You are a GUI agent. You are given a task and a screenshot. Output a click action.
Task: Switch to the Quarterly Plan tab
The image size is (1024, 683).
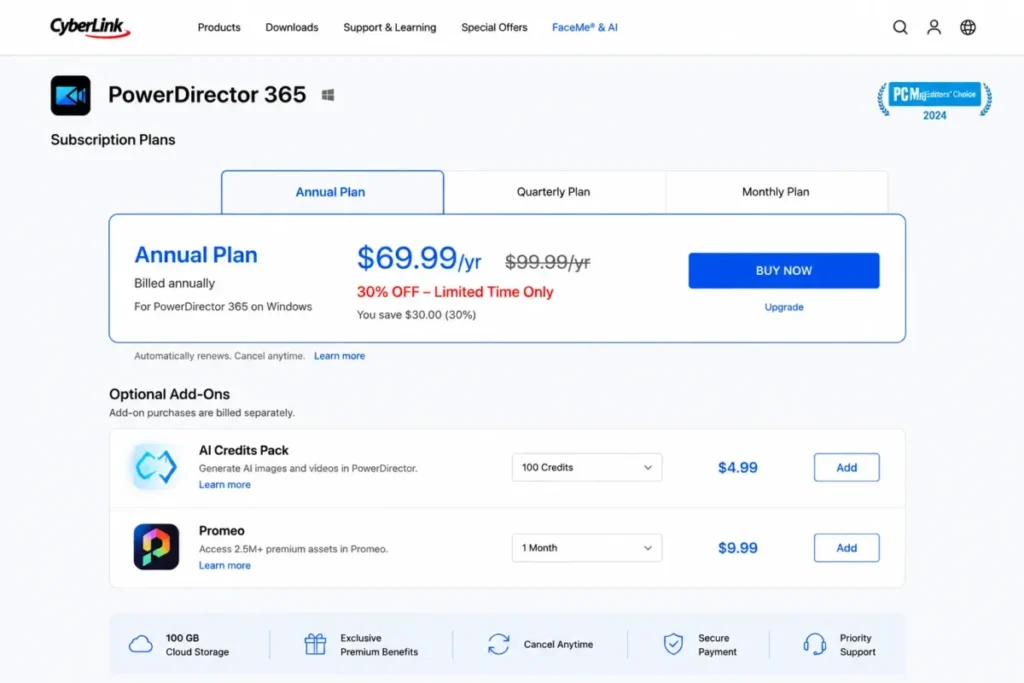pos(554,192)
